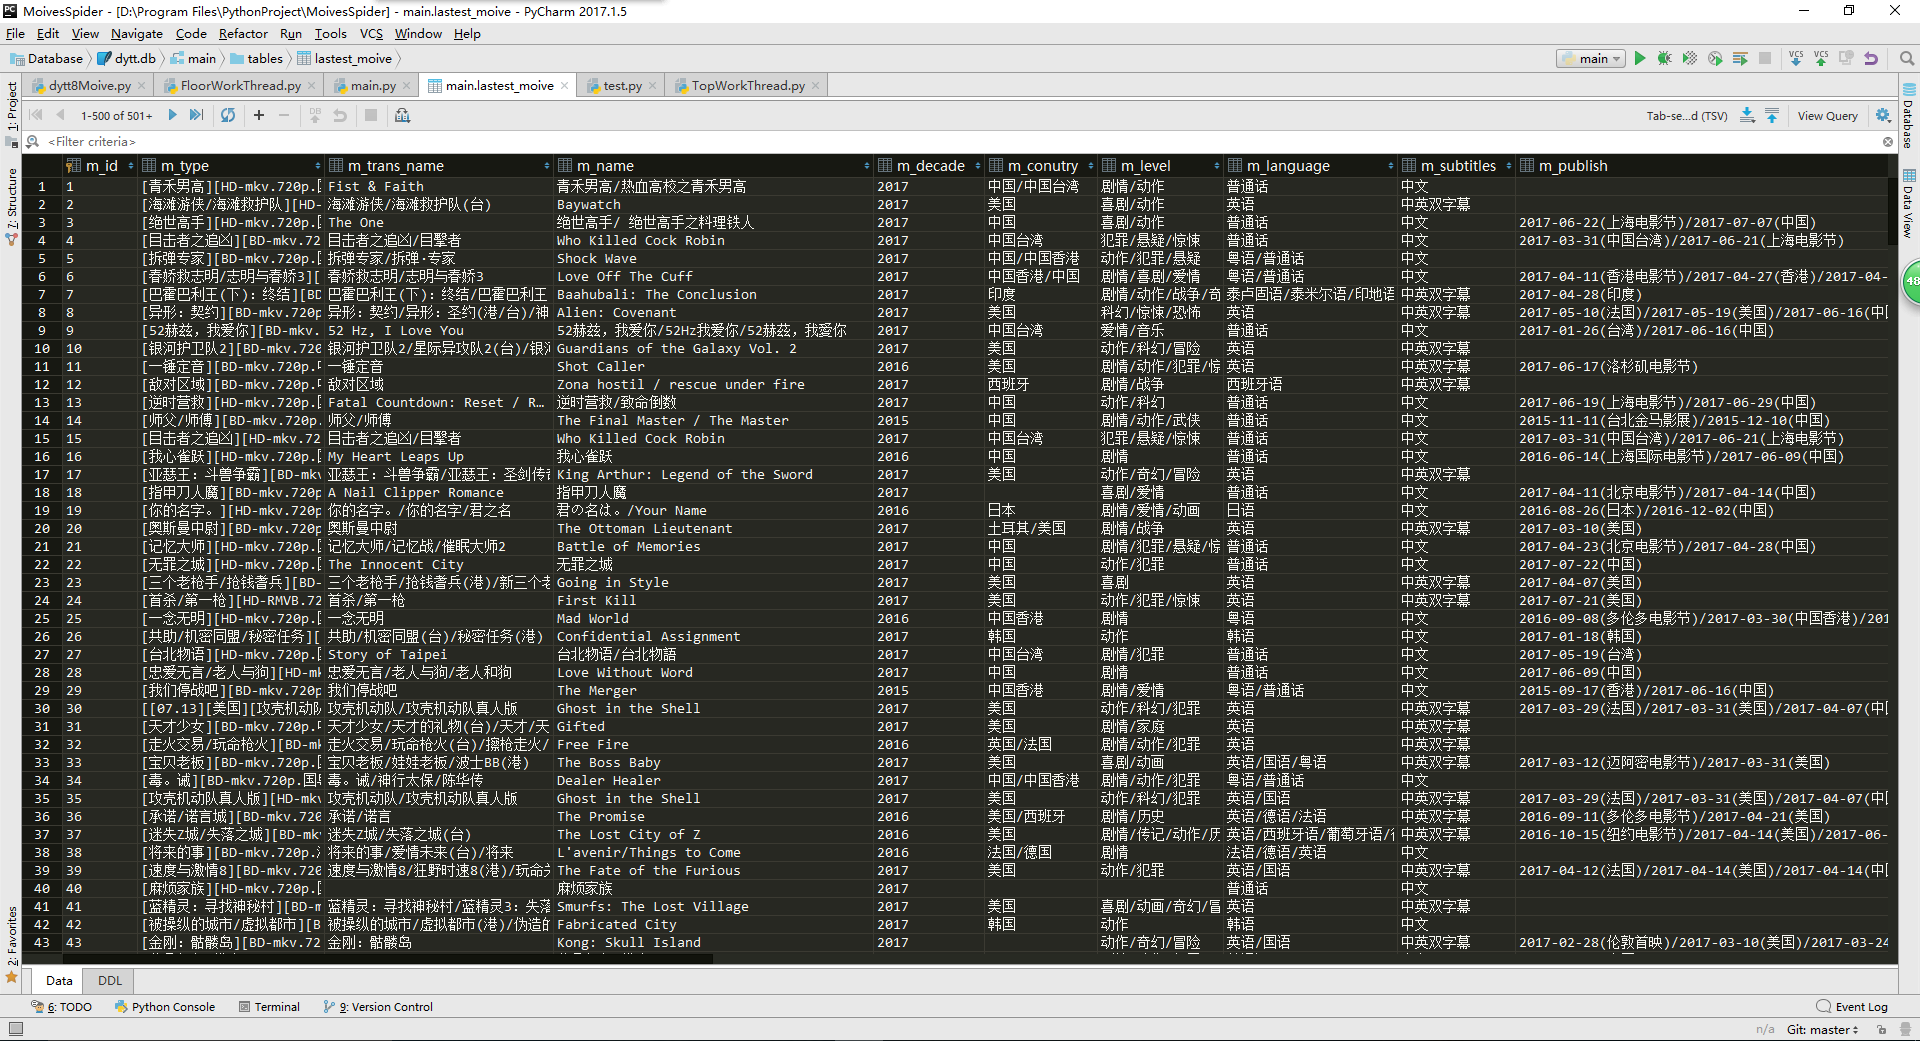Open the main run configuration dropdown
The height and width of the screenshot is (1041, 1920).
point(1591,59)
